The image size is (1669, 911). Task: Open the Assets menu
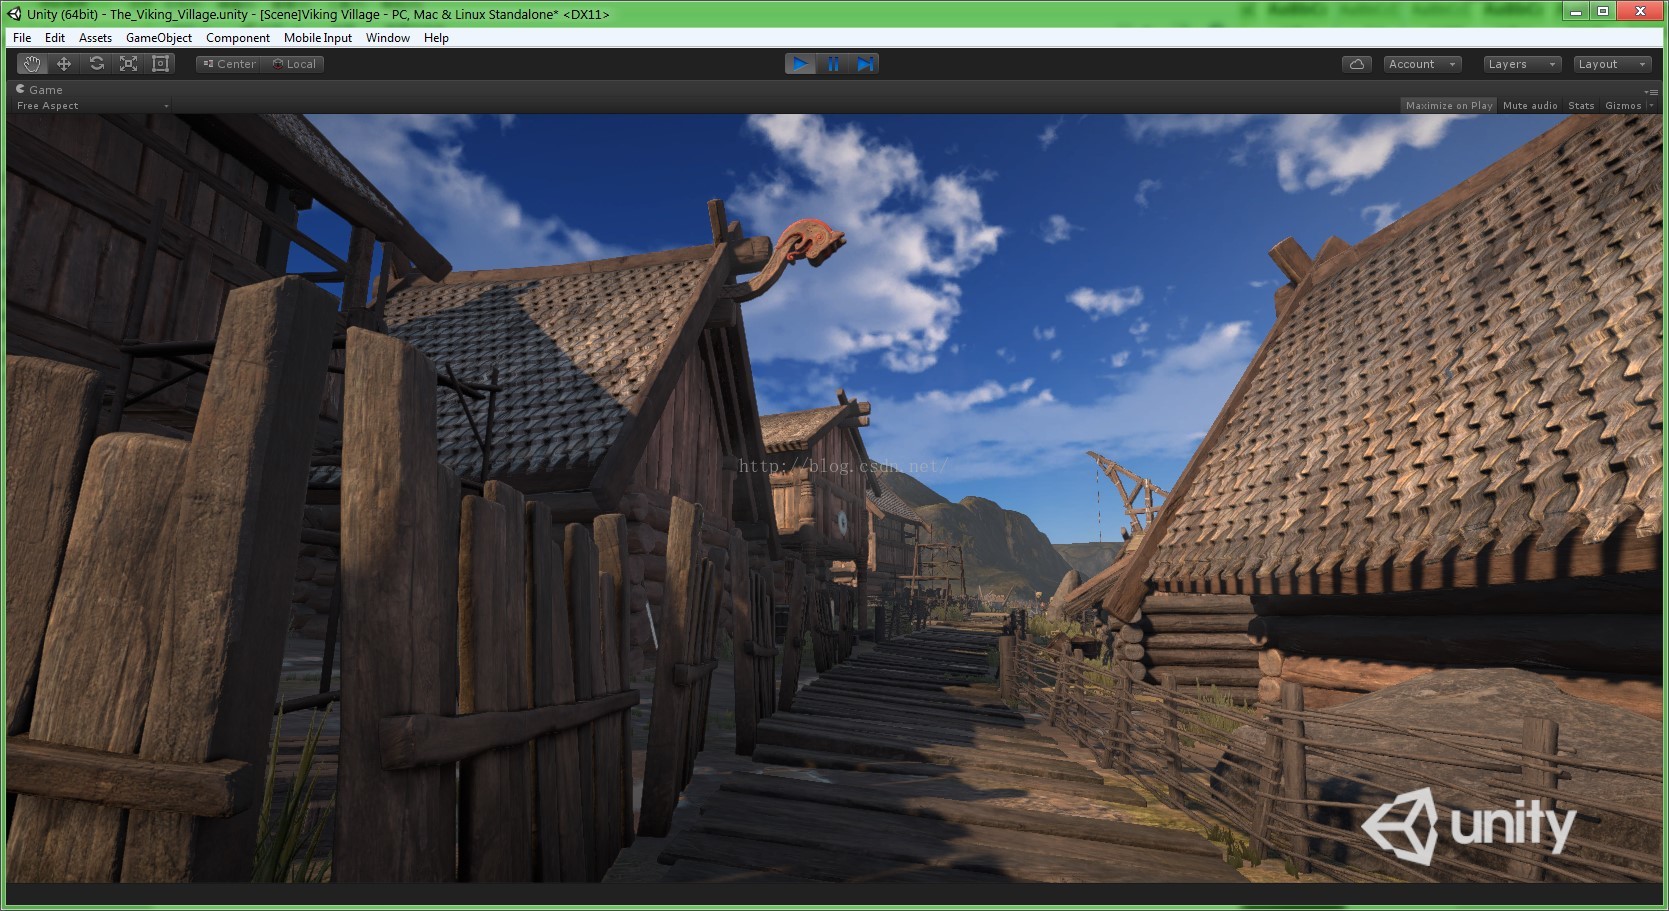pos(95,38)
